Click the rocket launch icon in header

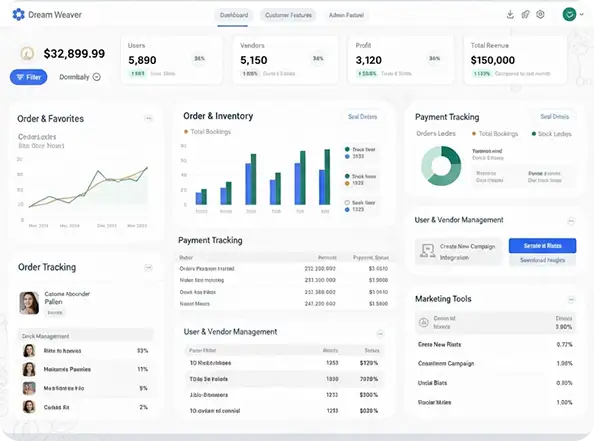(525, 14)
